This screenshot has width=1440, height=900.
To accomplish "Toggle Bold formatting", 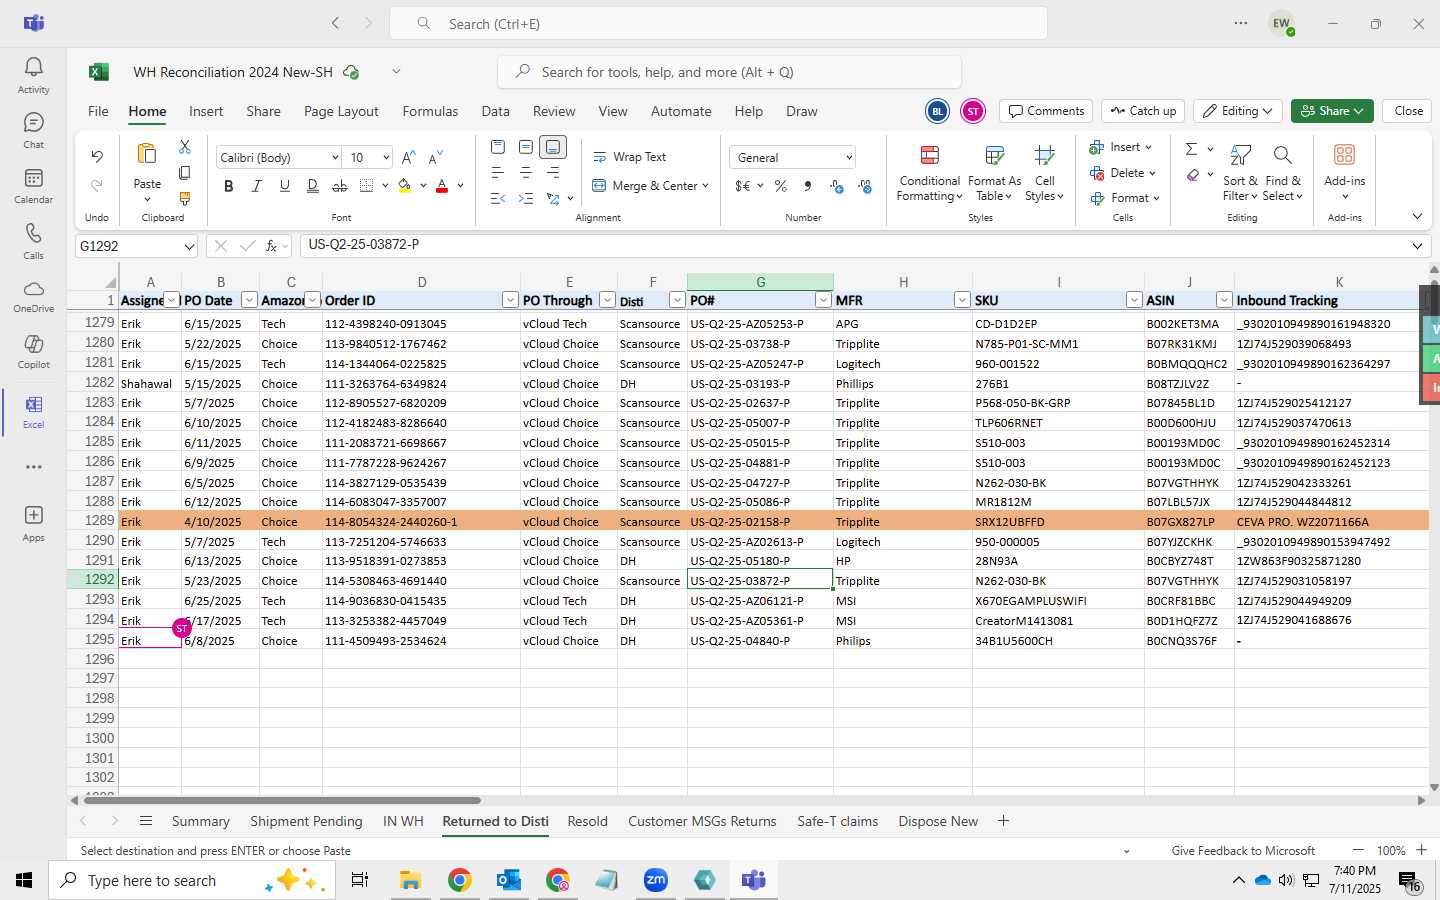I will [x=229, y=186].
